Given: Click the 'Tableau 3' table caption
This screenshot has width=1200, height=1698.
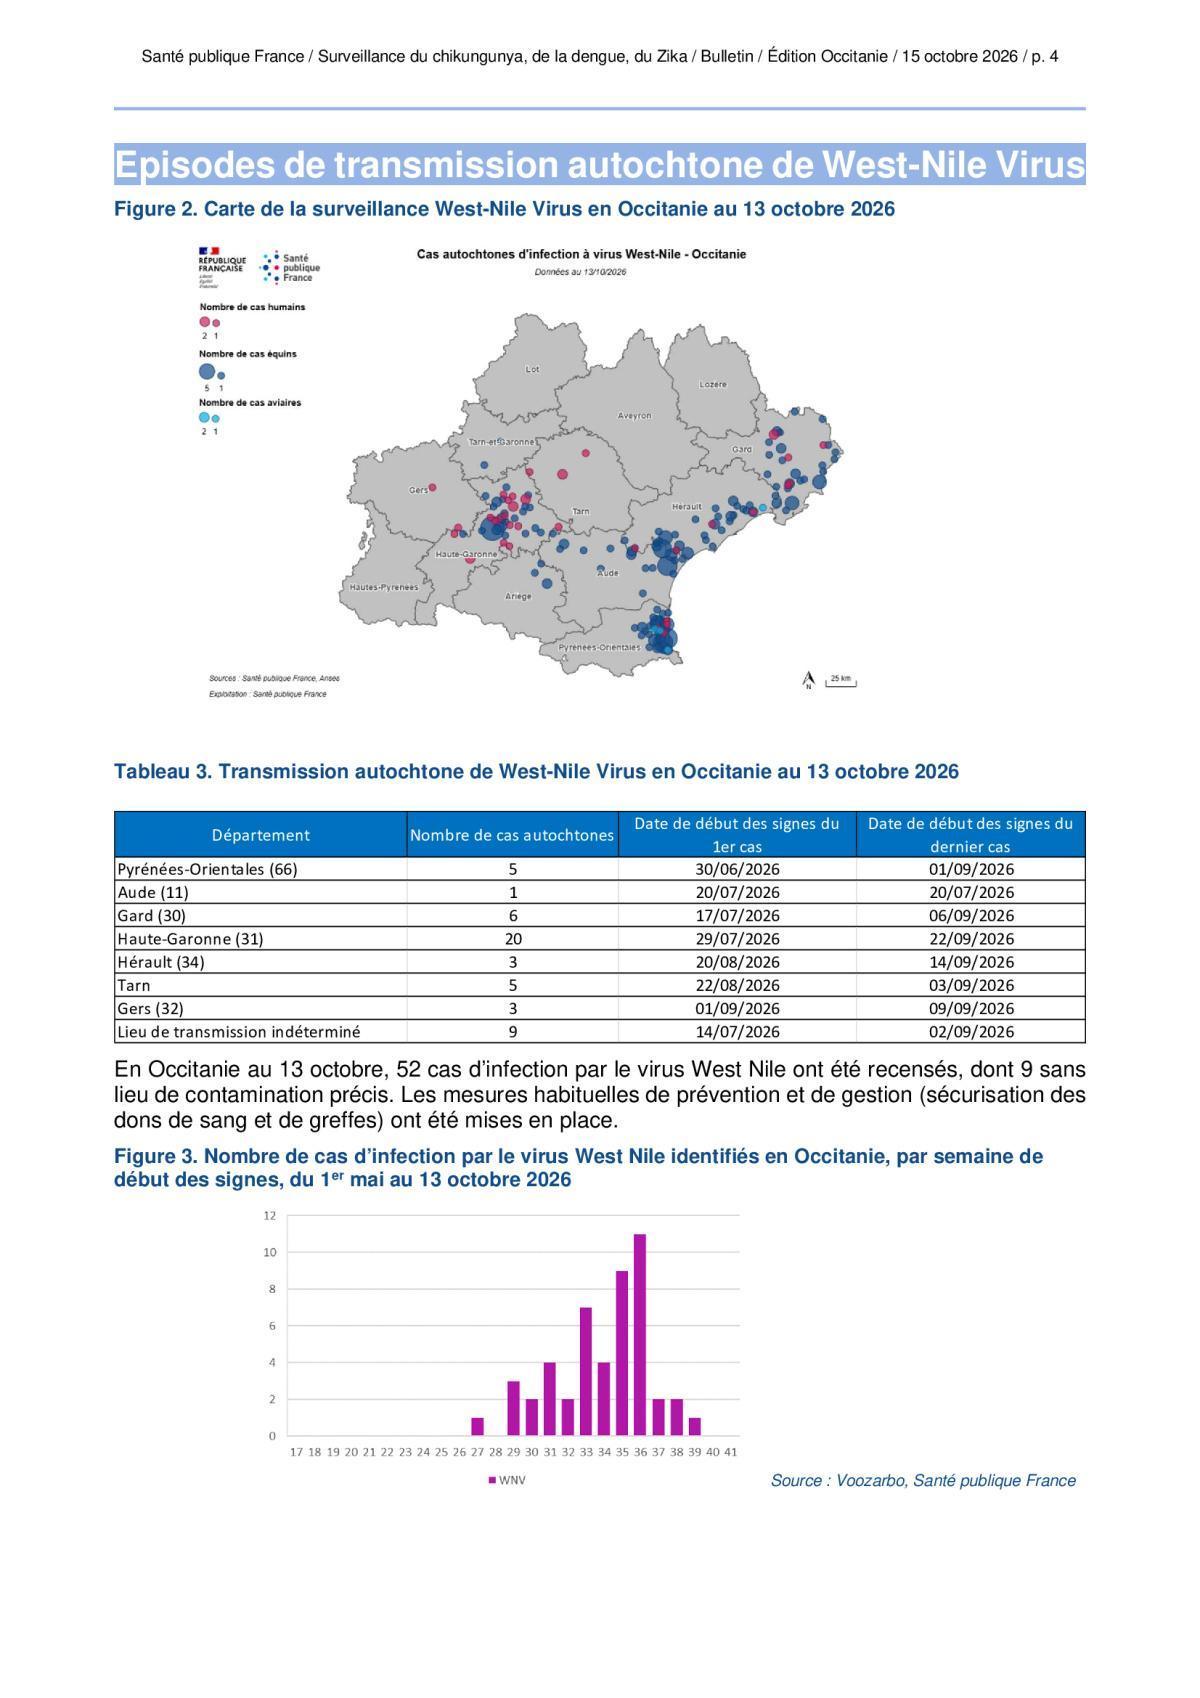Looking at the screenshot, I should [x=537, y=771].
